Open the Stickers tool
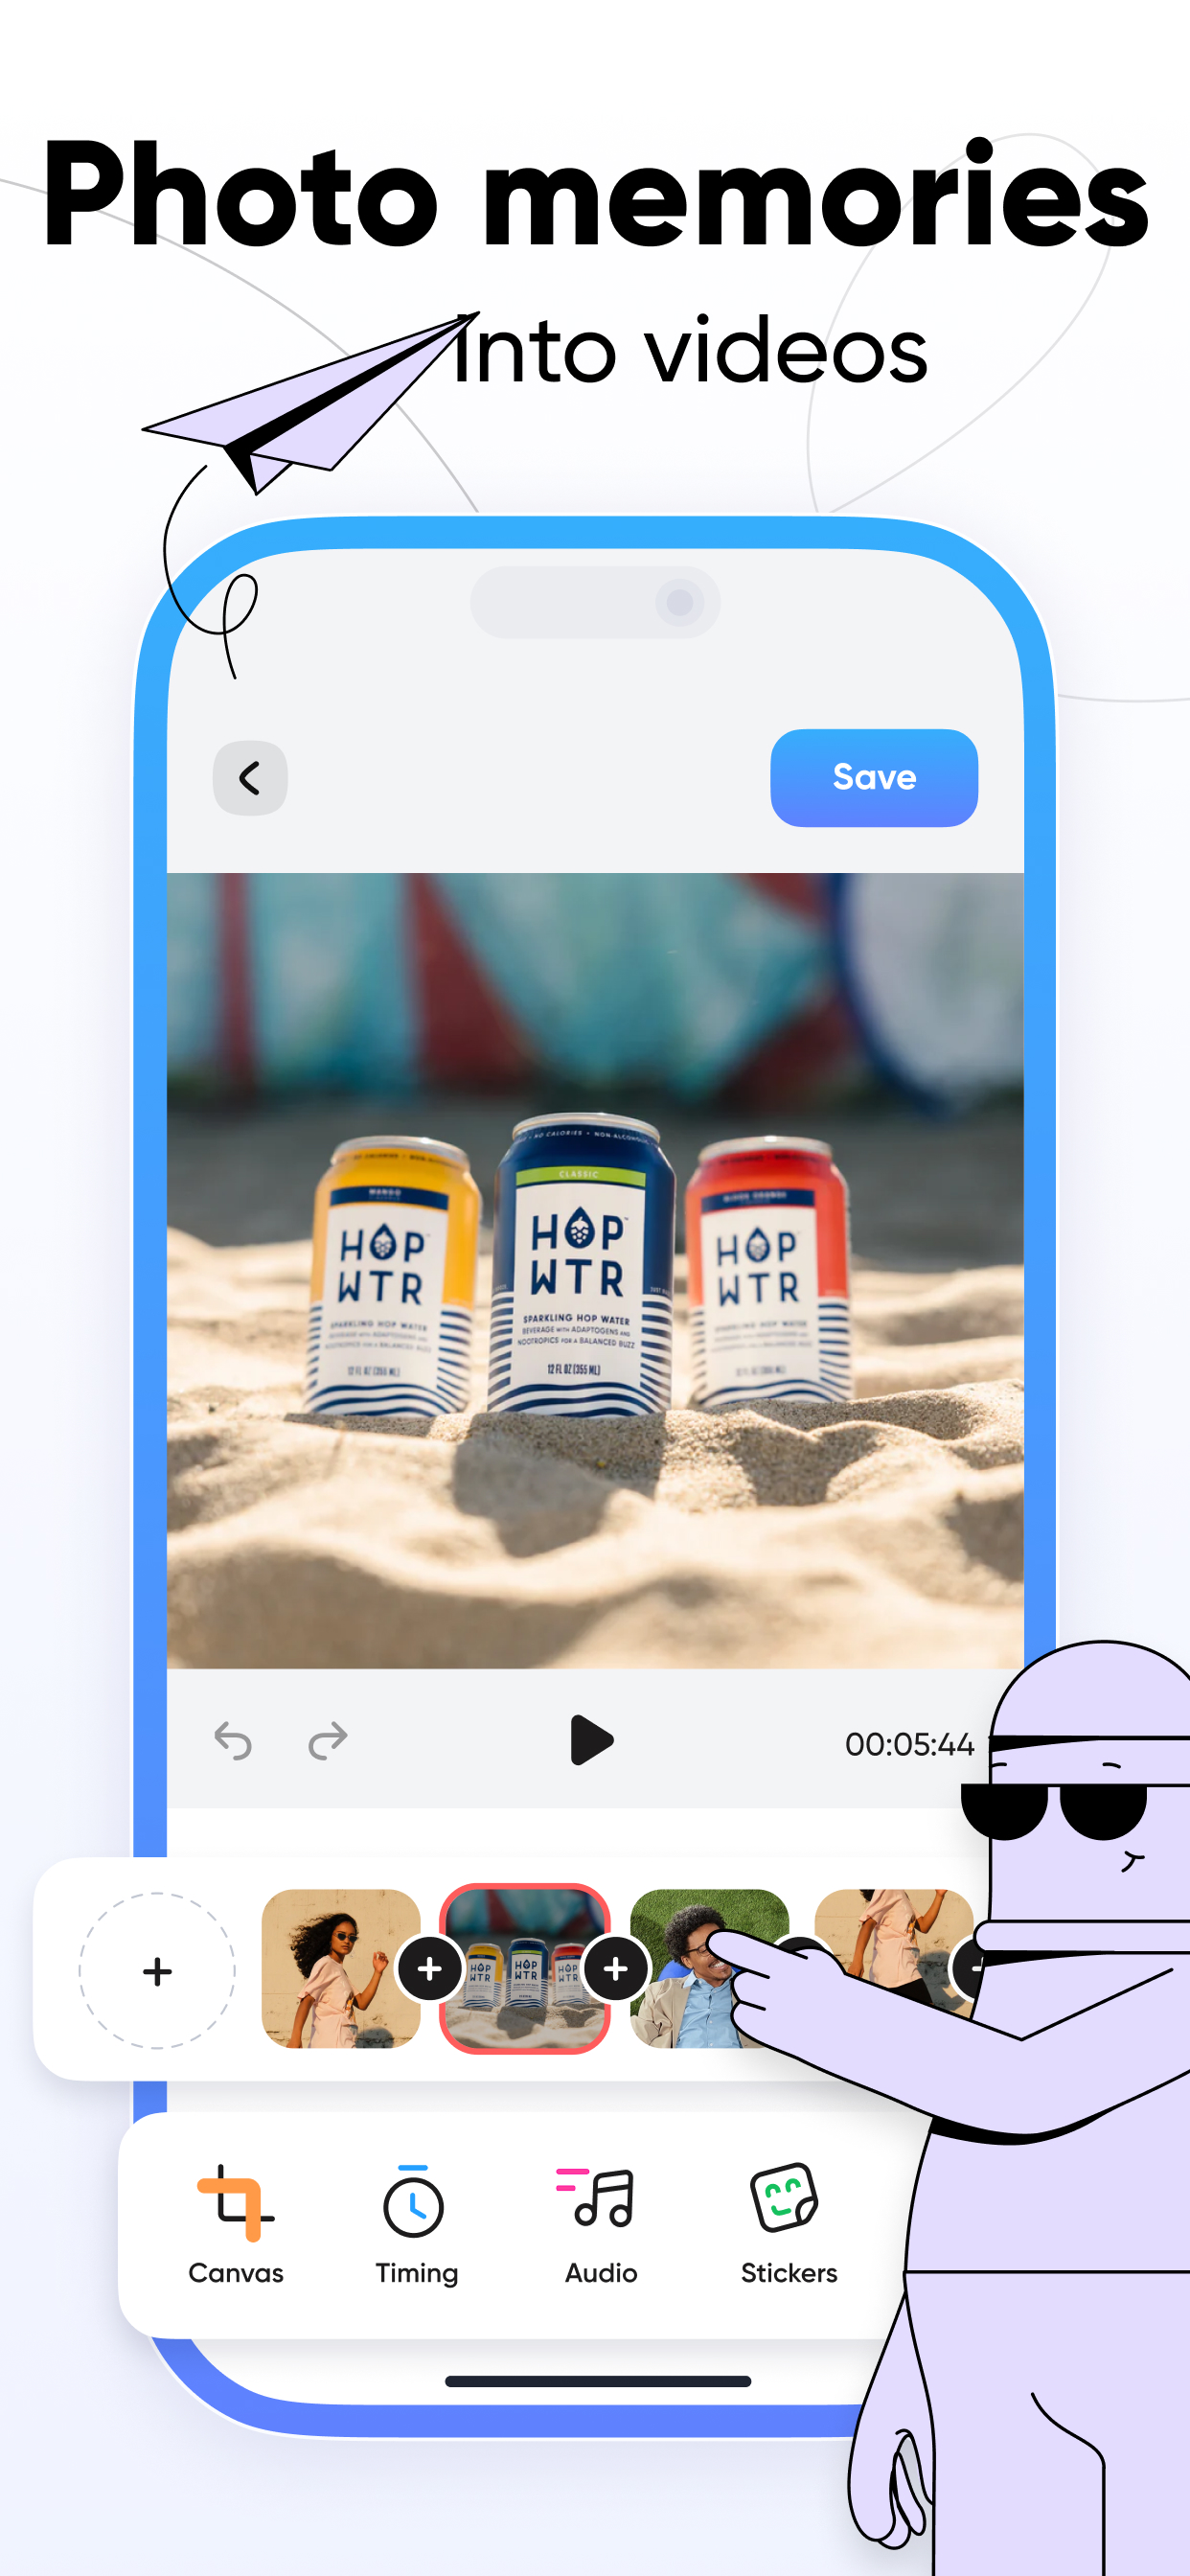This screenshot has height=2576, width=1190. (788, 2224)
